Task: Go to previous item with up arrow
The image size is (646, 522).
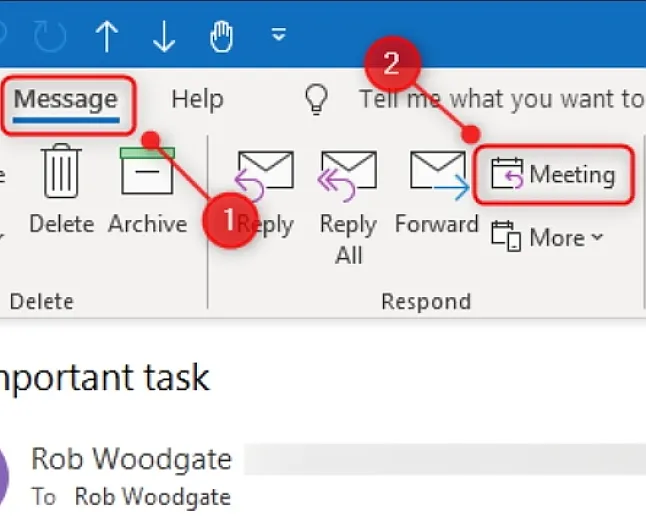Action: click(107, 37)
